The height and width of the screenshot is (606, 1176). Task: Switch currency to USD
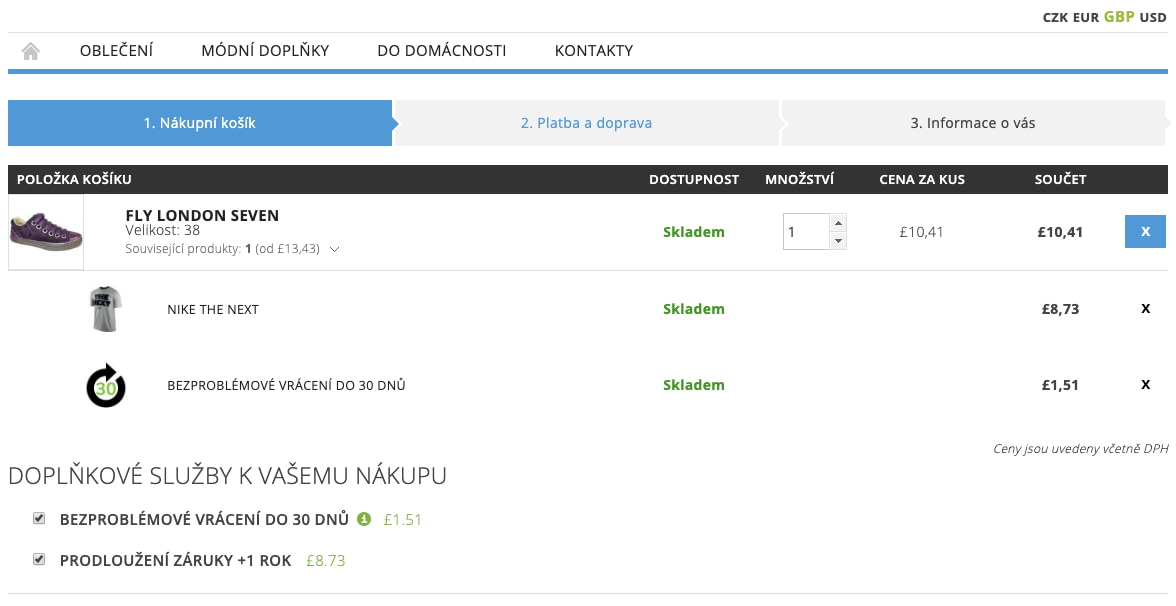[1154, 17]
